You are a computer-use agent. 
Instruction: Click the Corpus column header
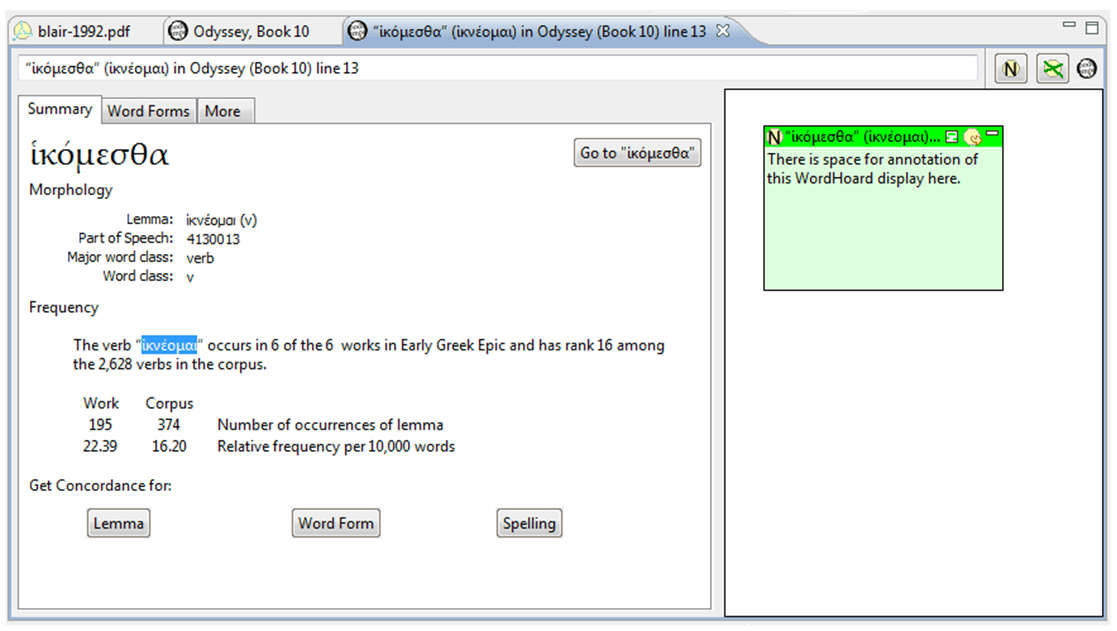pyautogui.click(x=170, y=403)
